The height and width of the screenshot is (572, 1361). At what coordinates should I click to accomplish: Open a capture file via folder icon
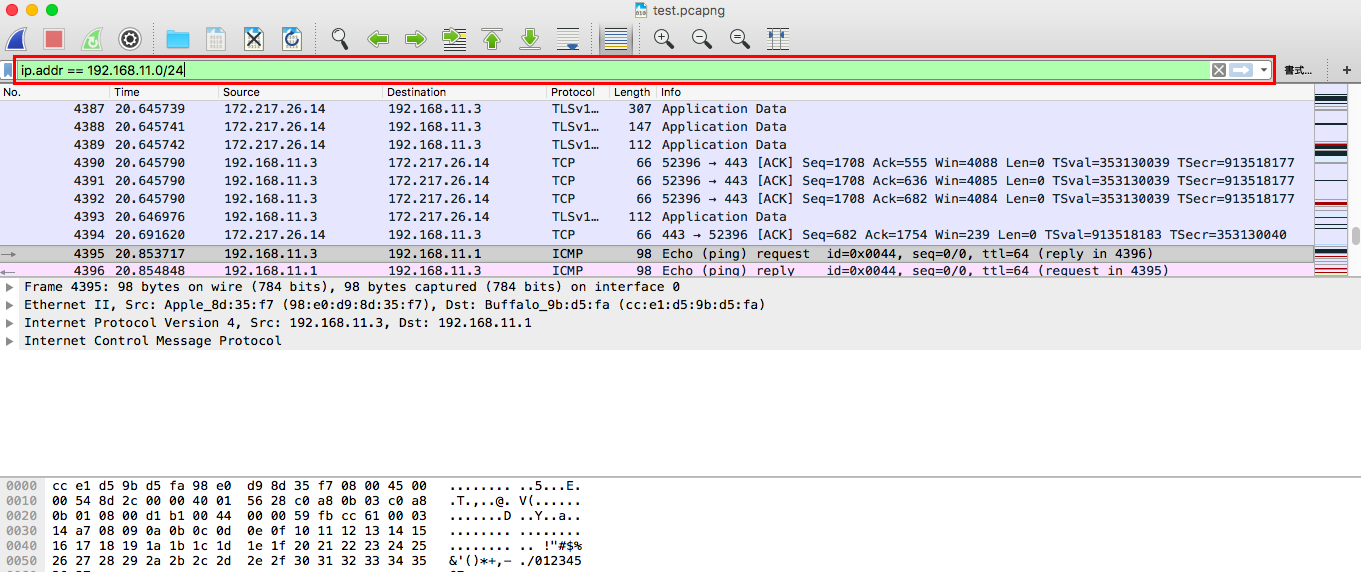178,39
